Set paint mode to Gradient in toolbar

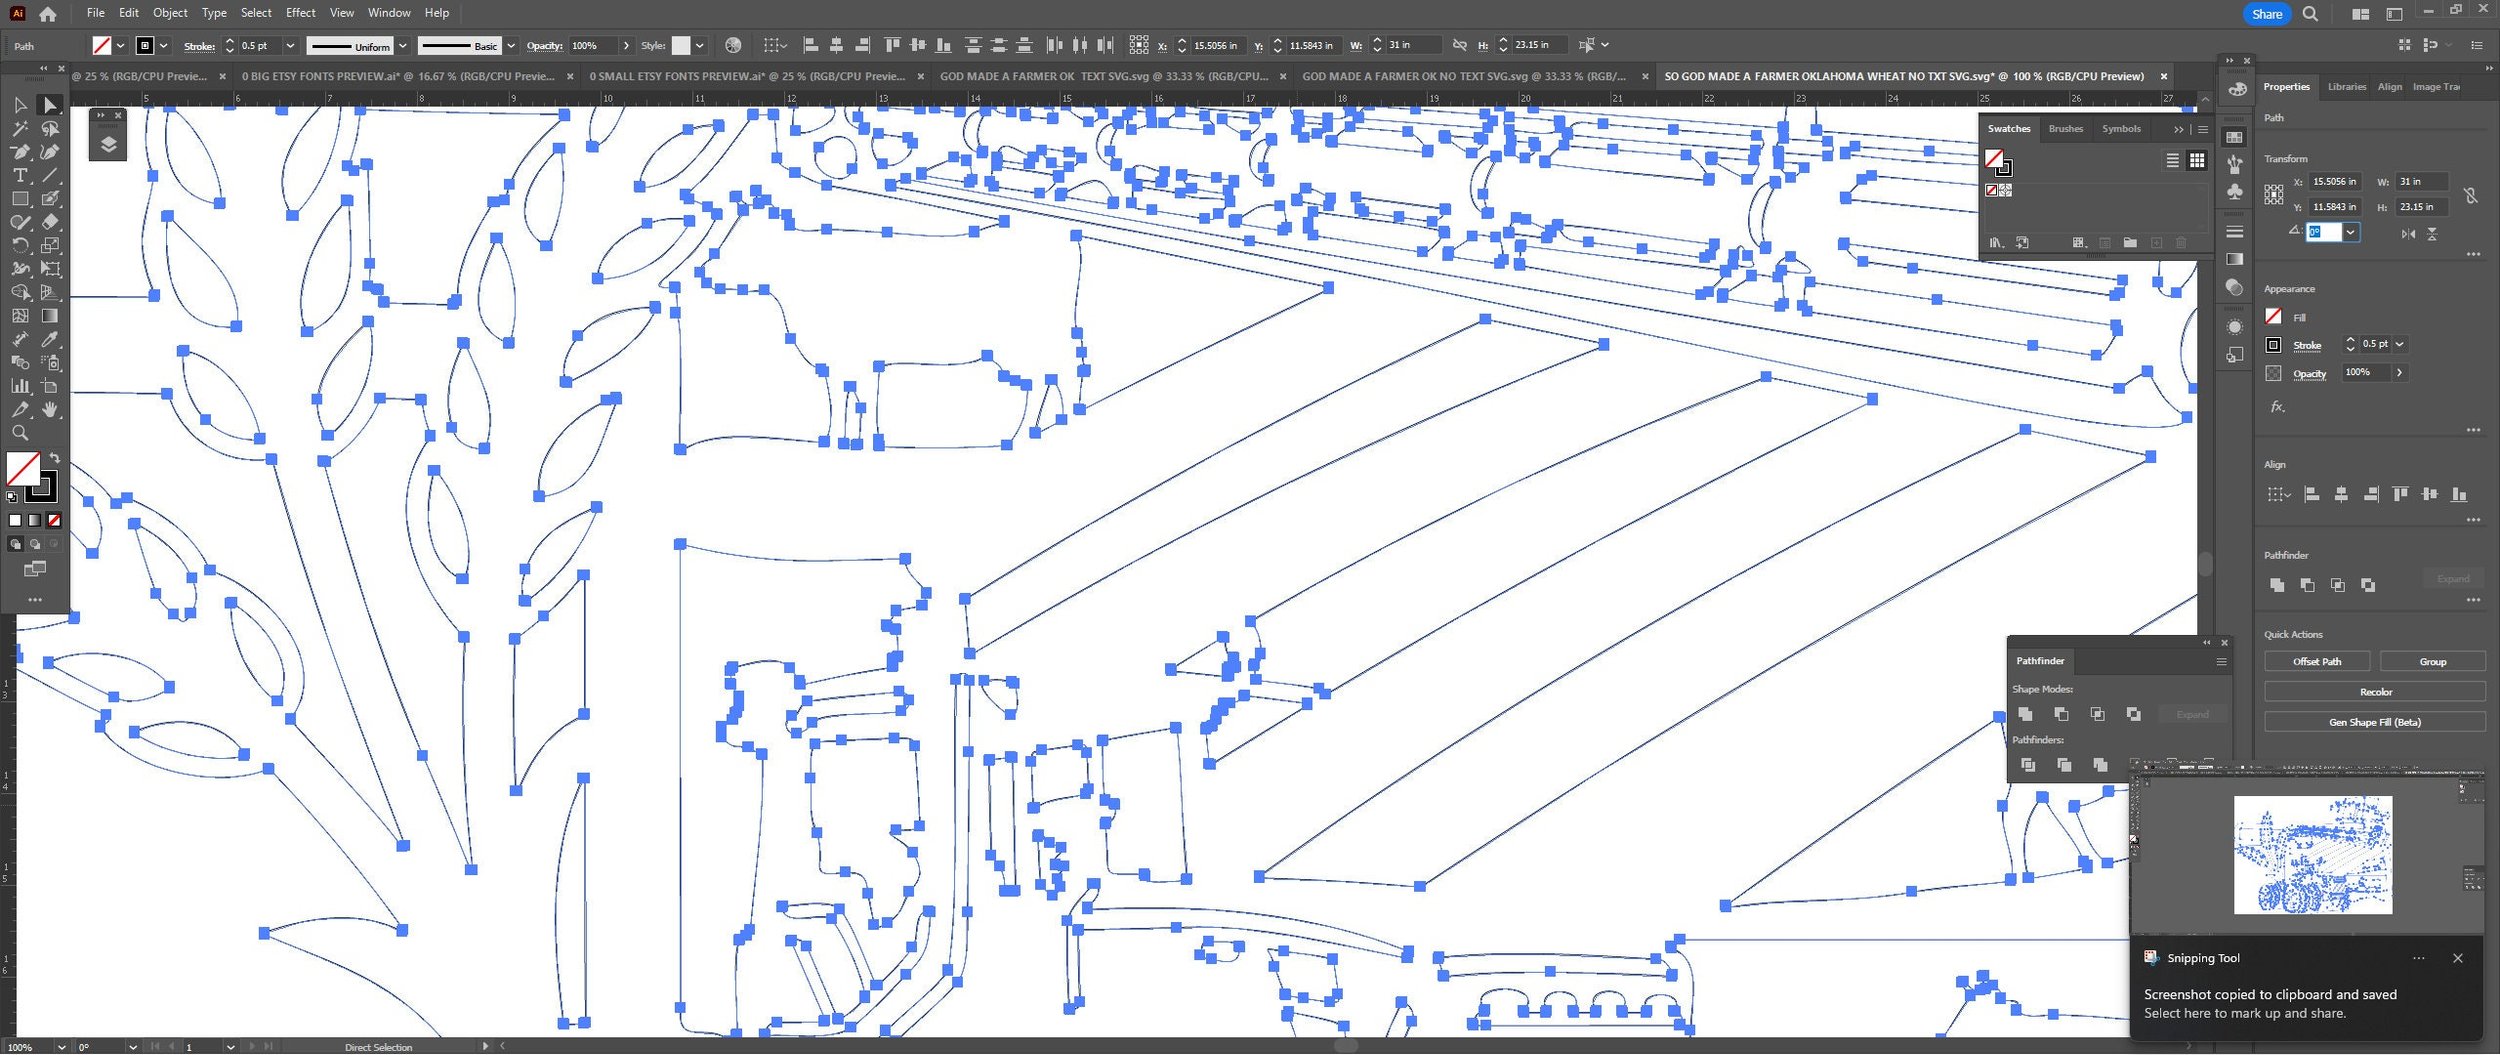[x=35, y=521]
